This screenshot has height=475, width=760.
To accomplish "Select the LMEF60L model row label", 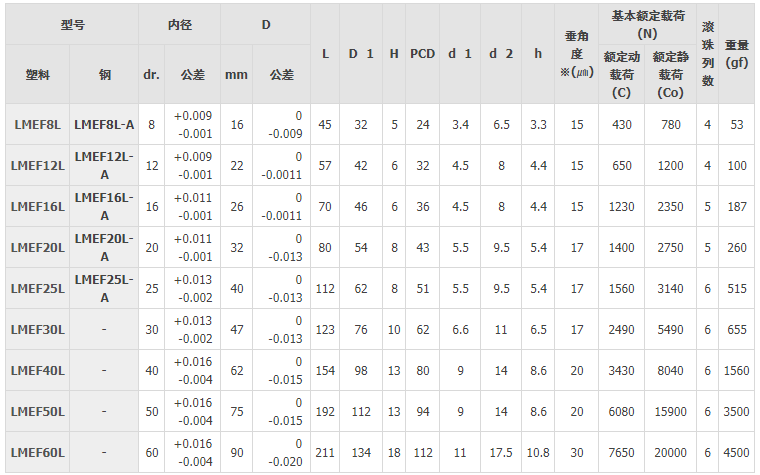I will (39, 452).
